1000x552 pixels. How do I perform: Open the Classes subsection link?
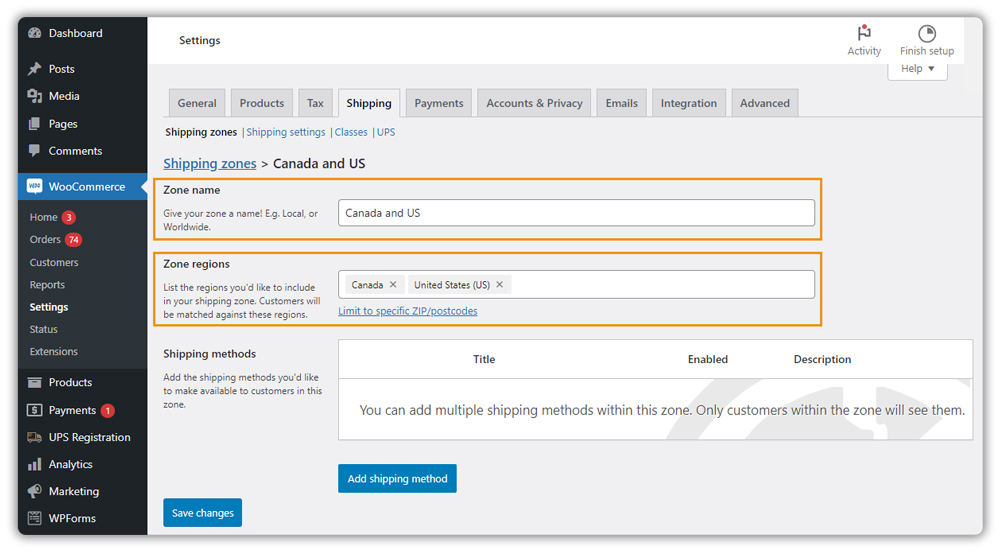click(x=351, y=132)
